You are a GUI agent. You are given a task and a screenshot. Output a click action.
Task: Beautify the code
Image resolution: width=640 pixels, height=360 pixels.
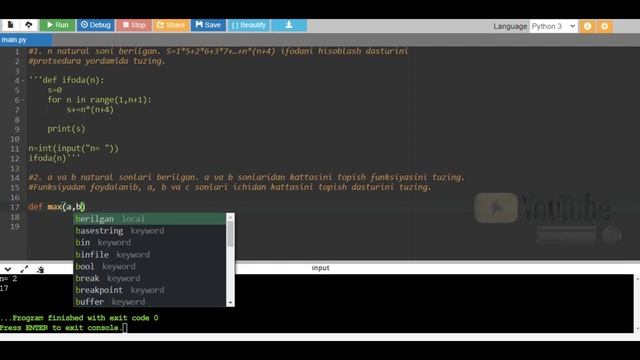pos(249,25)
